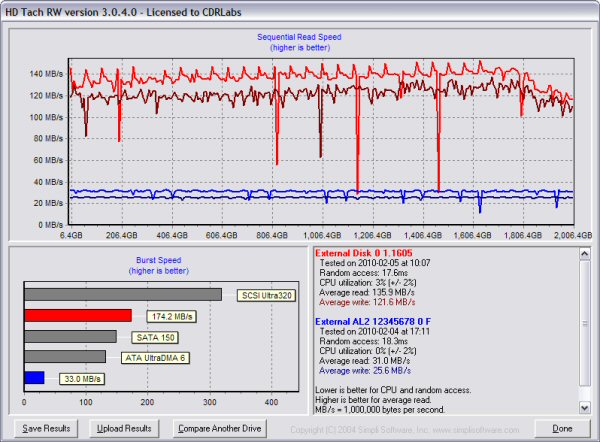Select the gray SCSI Ultra320 bar
Viewport: 600px width, 442px height.
coord(122,295)
